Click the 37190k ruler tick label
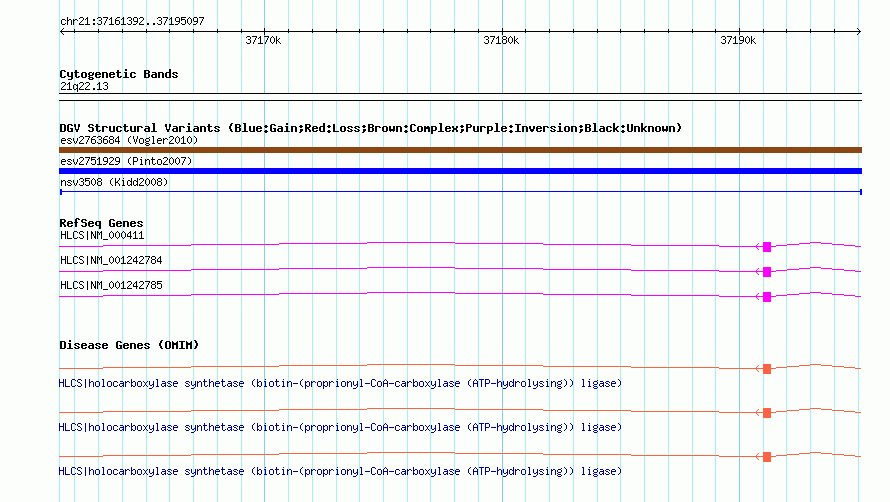 (738, 40)
